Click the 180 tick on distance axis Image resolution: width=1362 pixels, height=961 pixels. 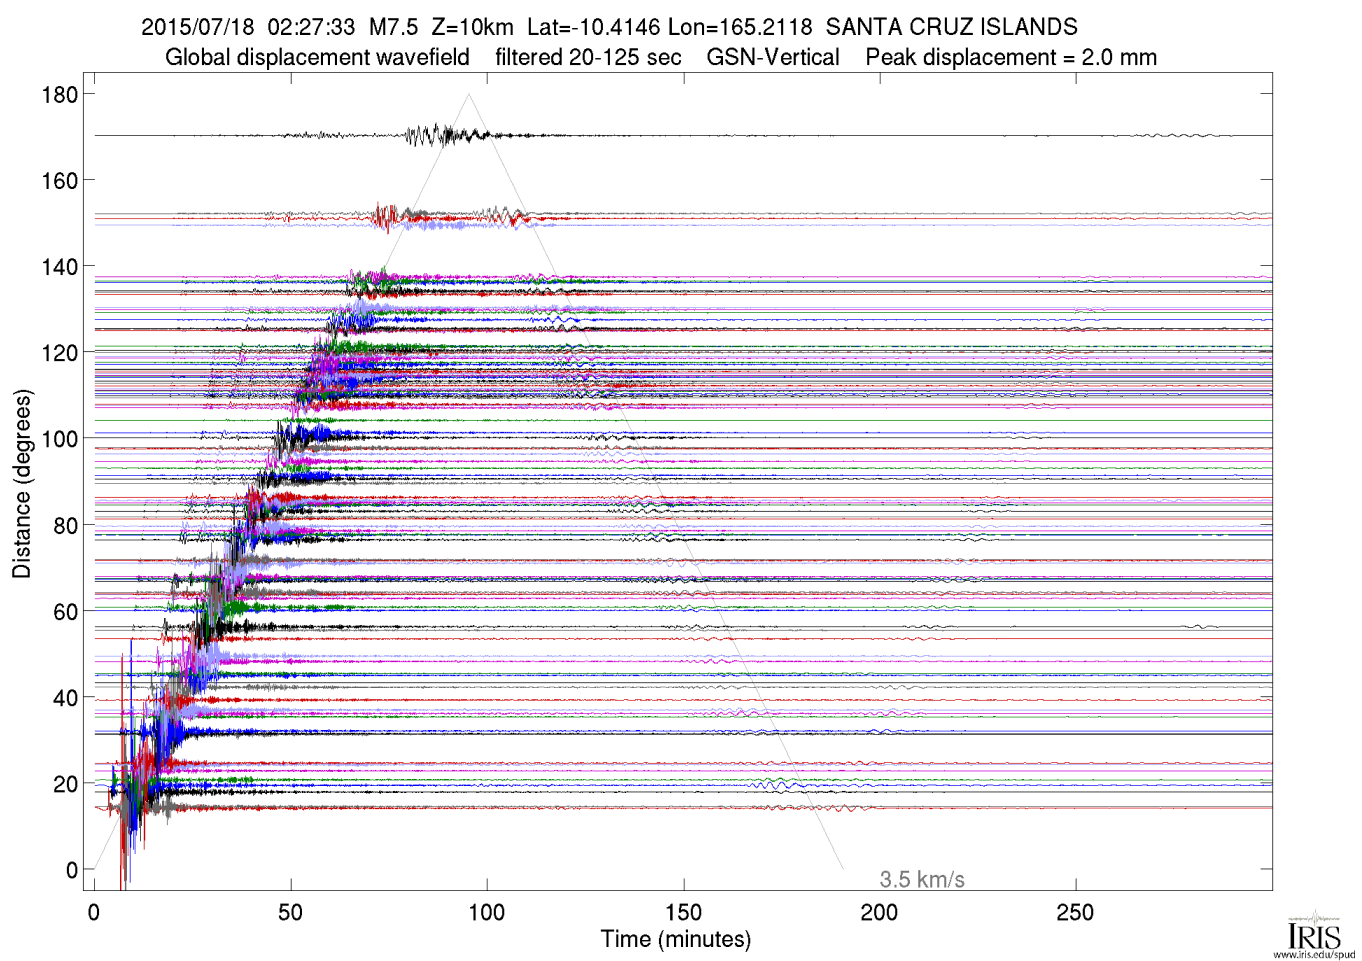(60, 95)
